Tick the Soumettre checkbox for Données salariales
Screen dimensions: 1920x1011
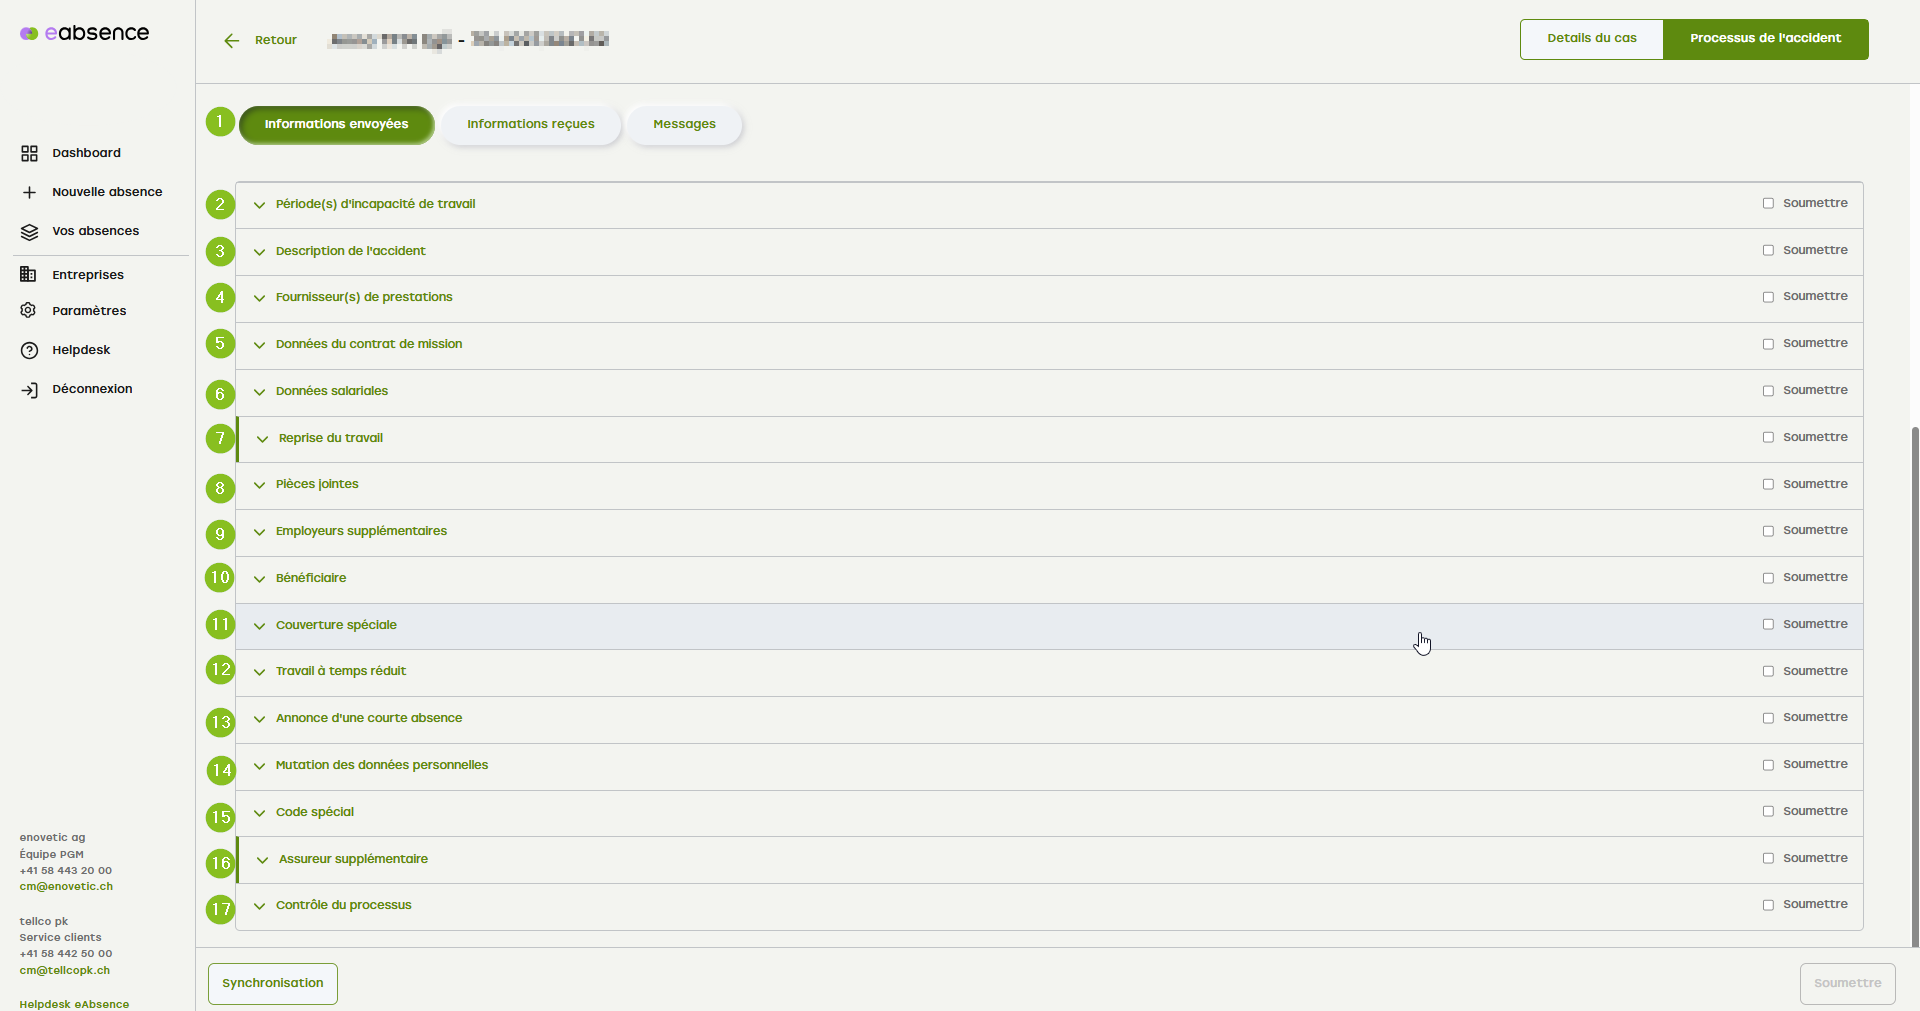pyautogui.click(x=1768, y=391)
